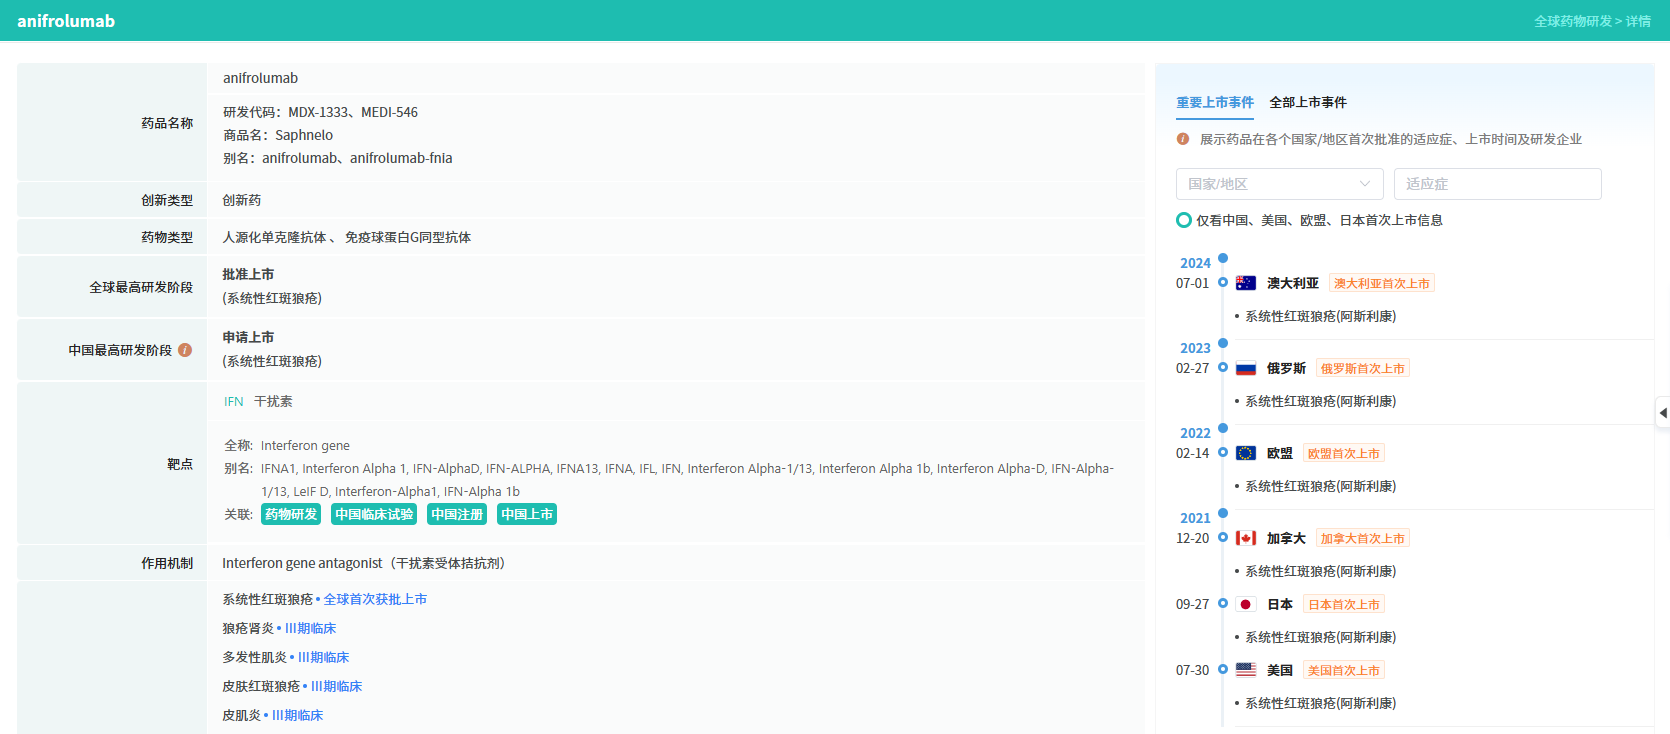Expand the collapsed side panel arrow

1663,413
